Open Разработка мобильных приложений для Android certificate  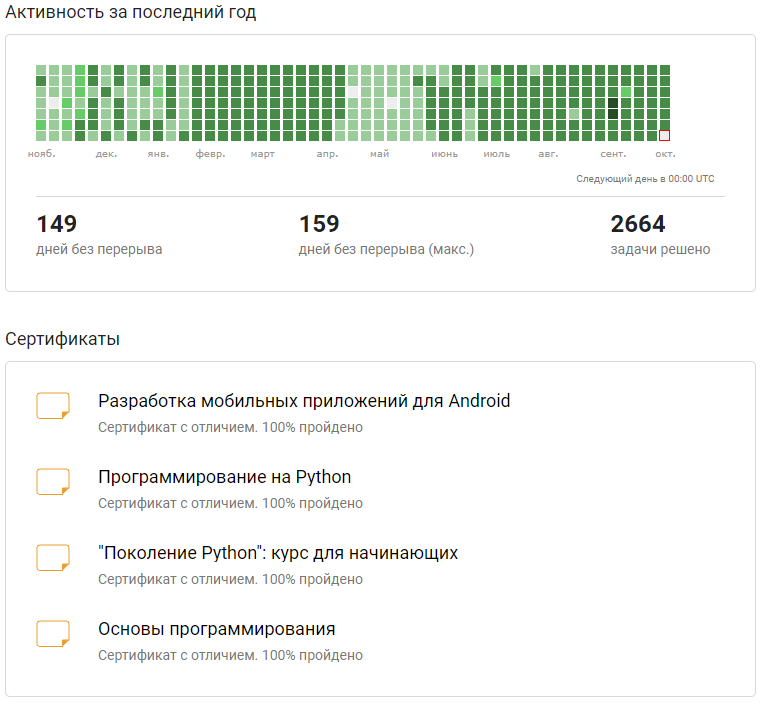[x=304, y=401]
